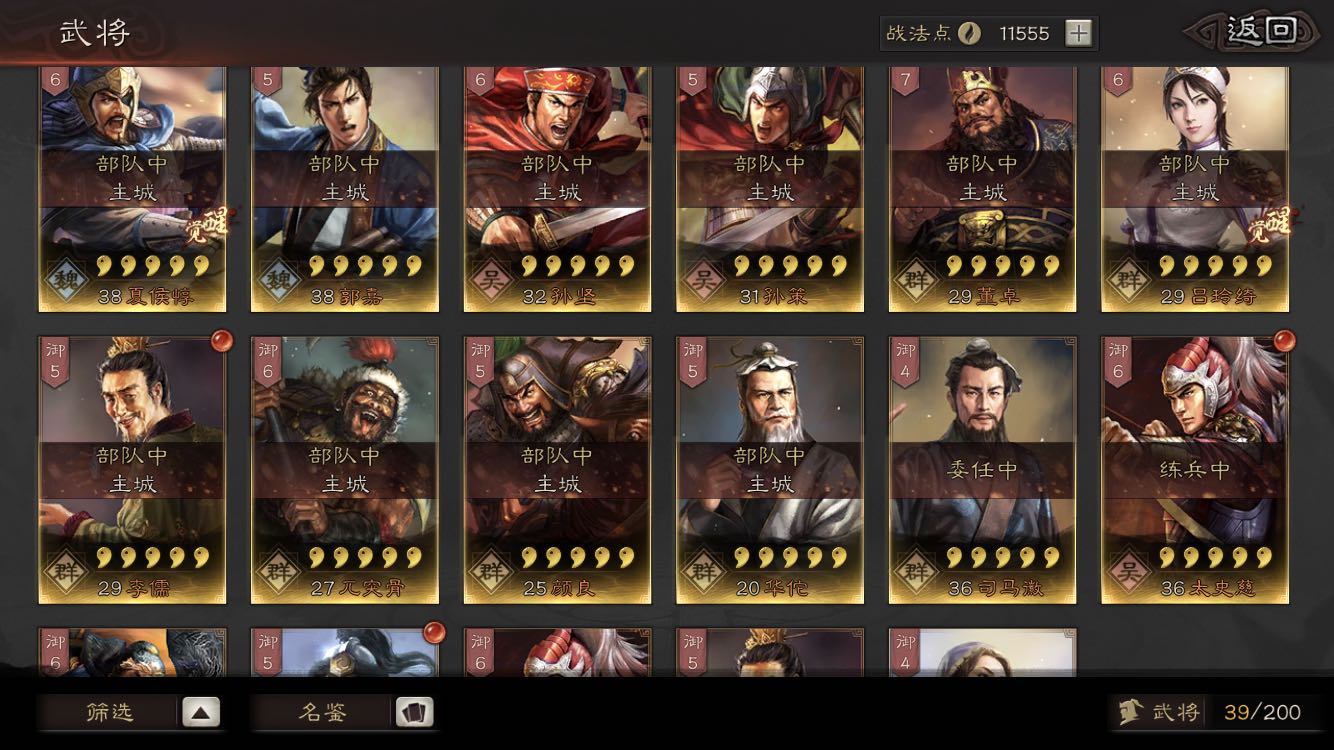Expand the 筛选 filter arrow
This screenshot has height=750, width=1334.
(x=200, y=712)
